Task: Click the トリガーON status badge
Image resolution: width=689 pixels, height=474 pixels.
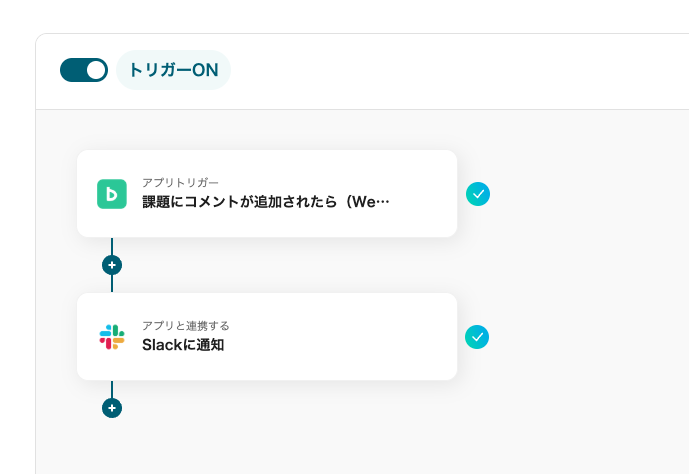Action: click(173, 70)
